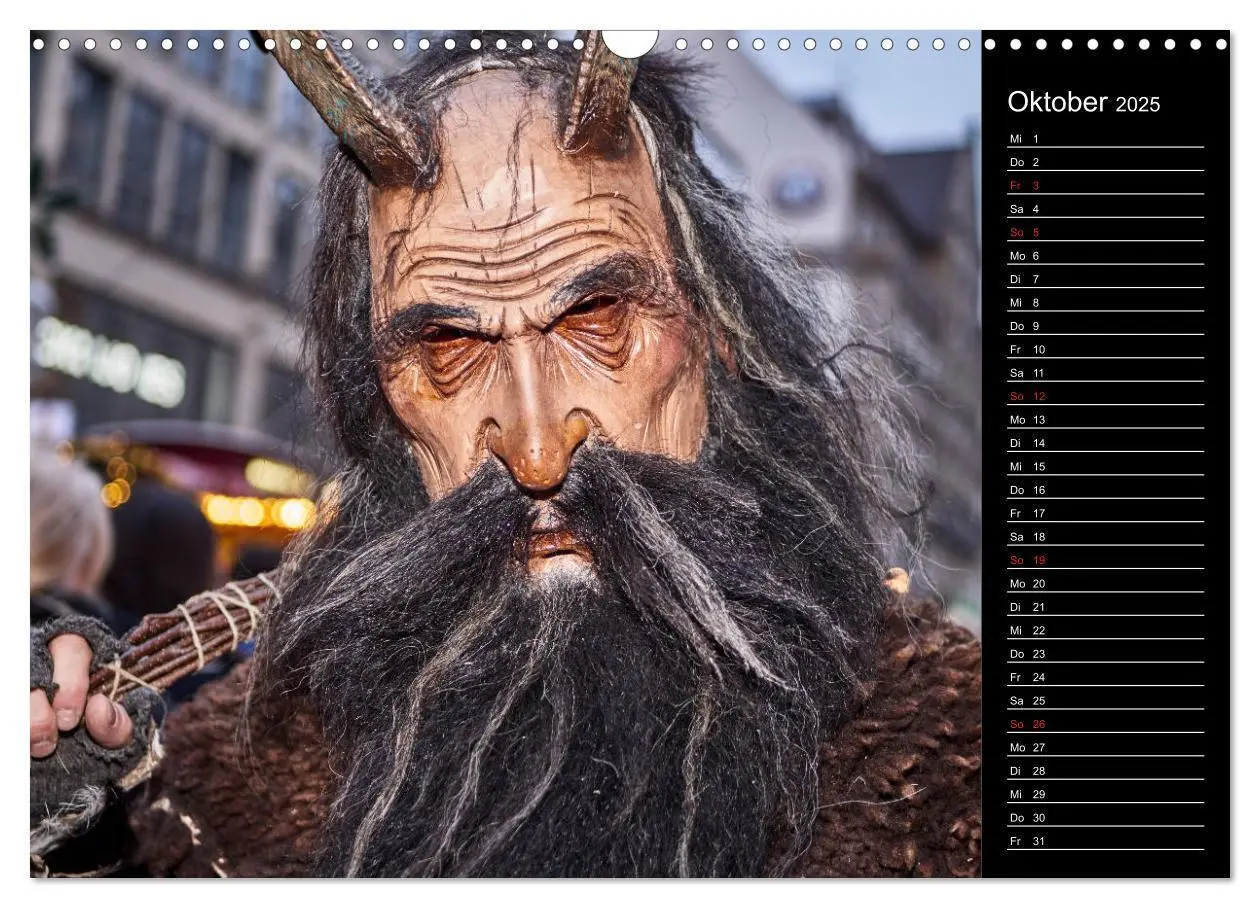1260x908 pixels.
Task: Select the row 'Sa 4'
Action: (x=1105, y=209)
